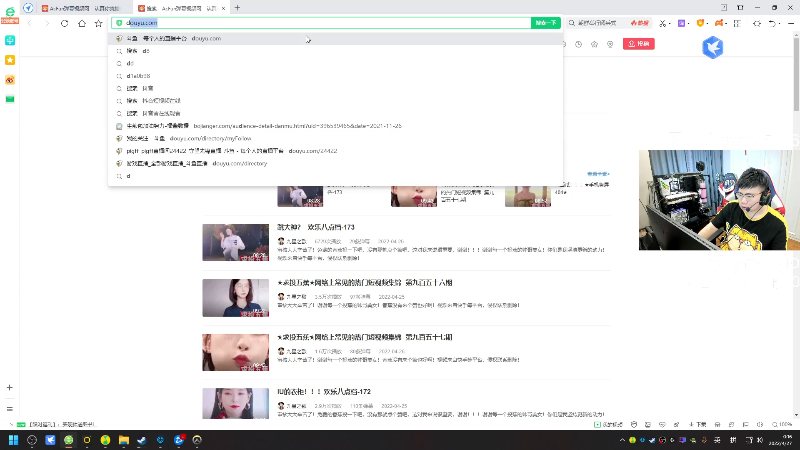This screenshot has width=800, height=450.
Task: Open the history clock icon on page header
Action: click(x=579, y=44)
